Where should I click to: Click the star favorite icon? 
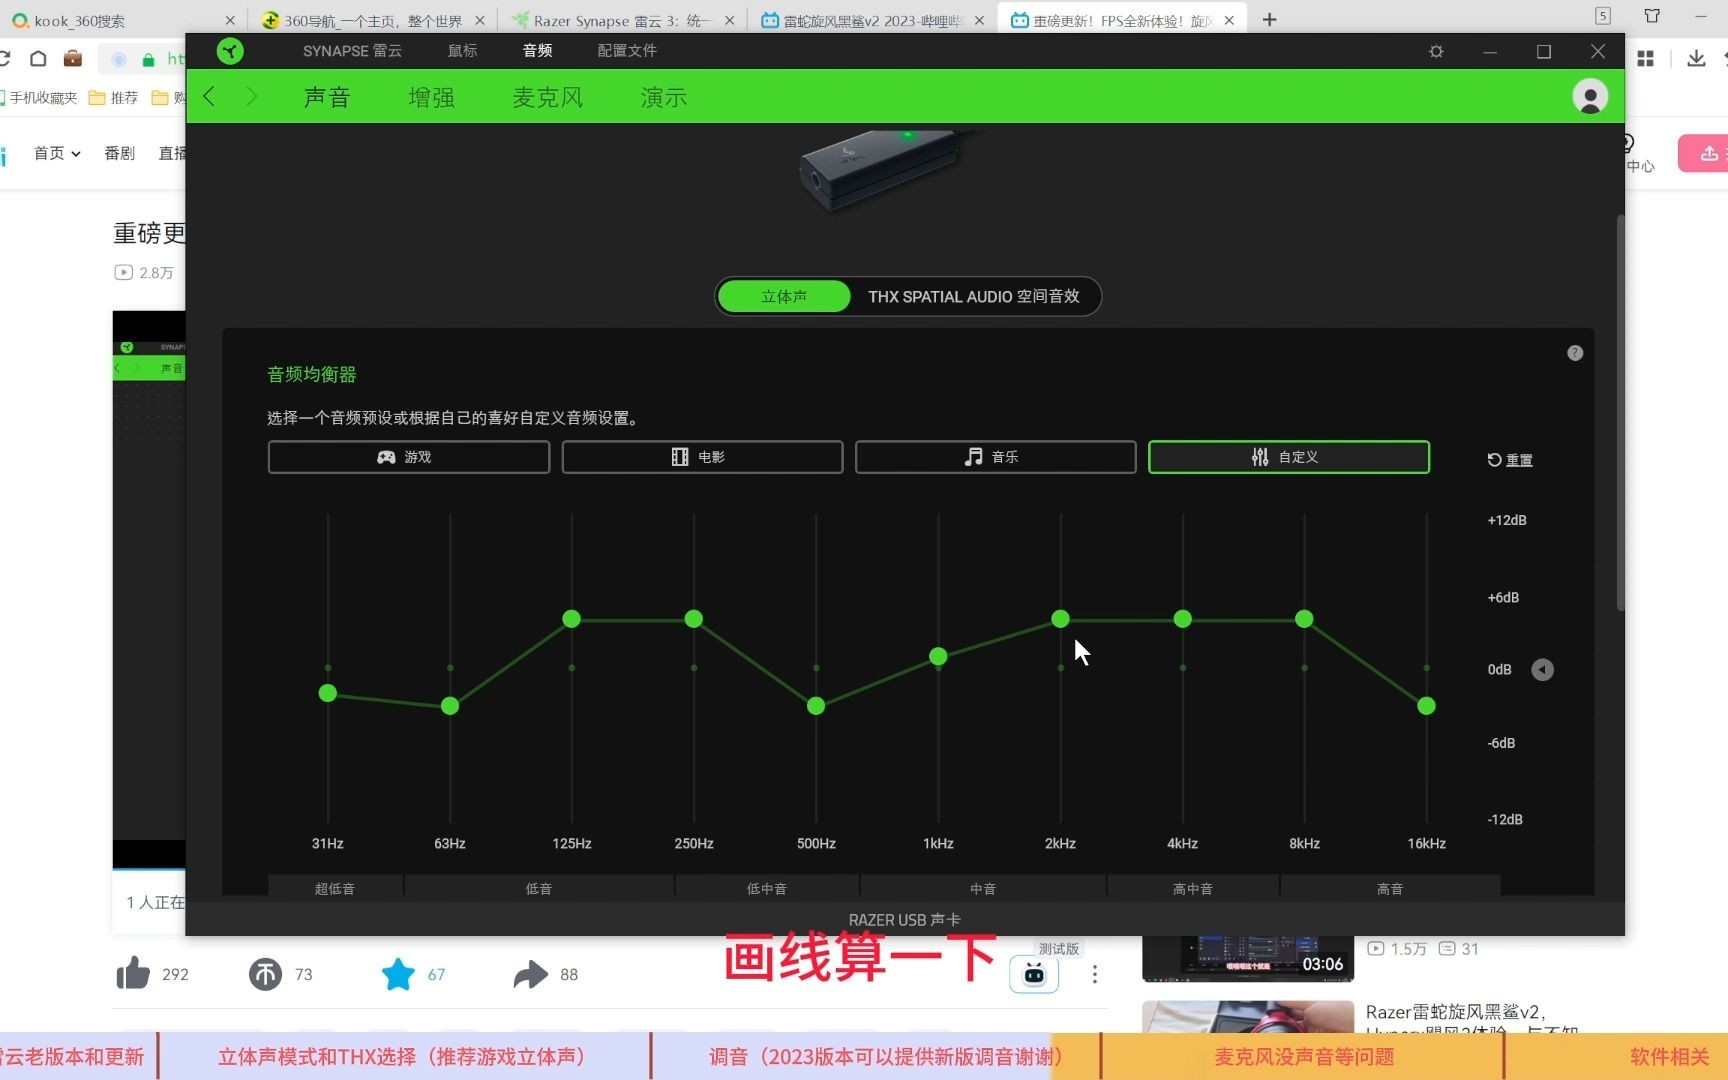398,974
